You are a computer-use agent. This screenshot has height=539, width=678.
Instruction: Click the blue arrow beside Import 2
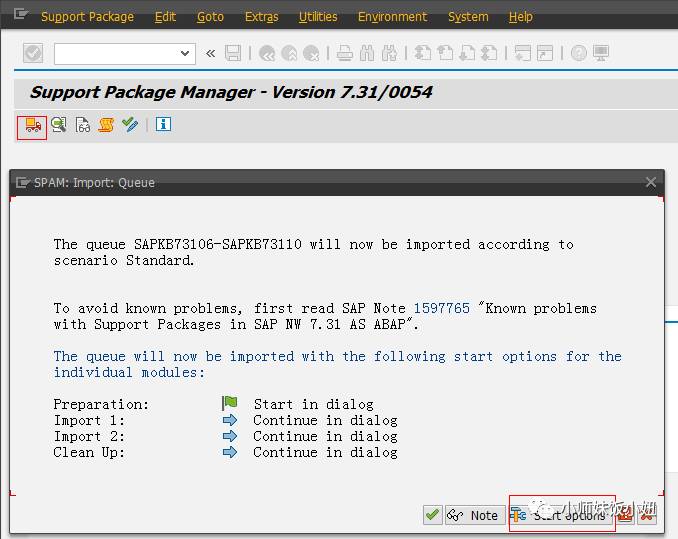(x=230, y=436)
